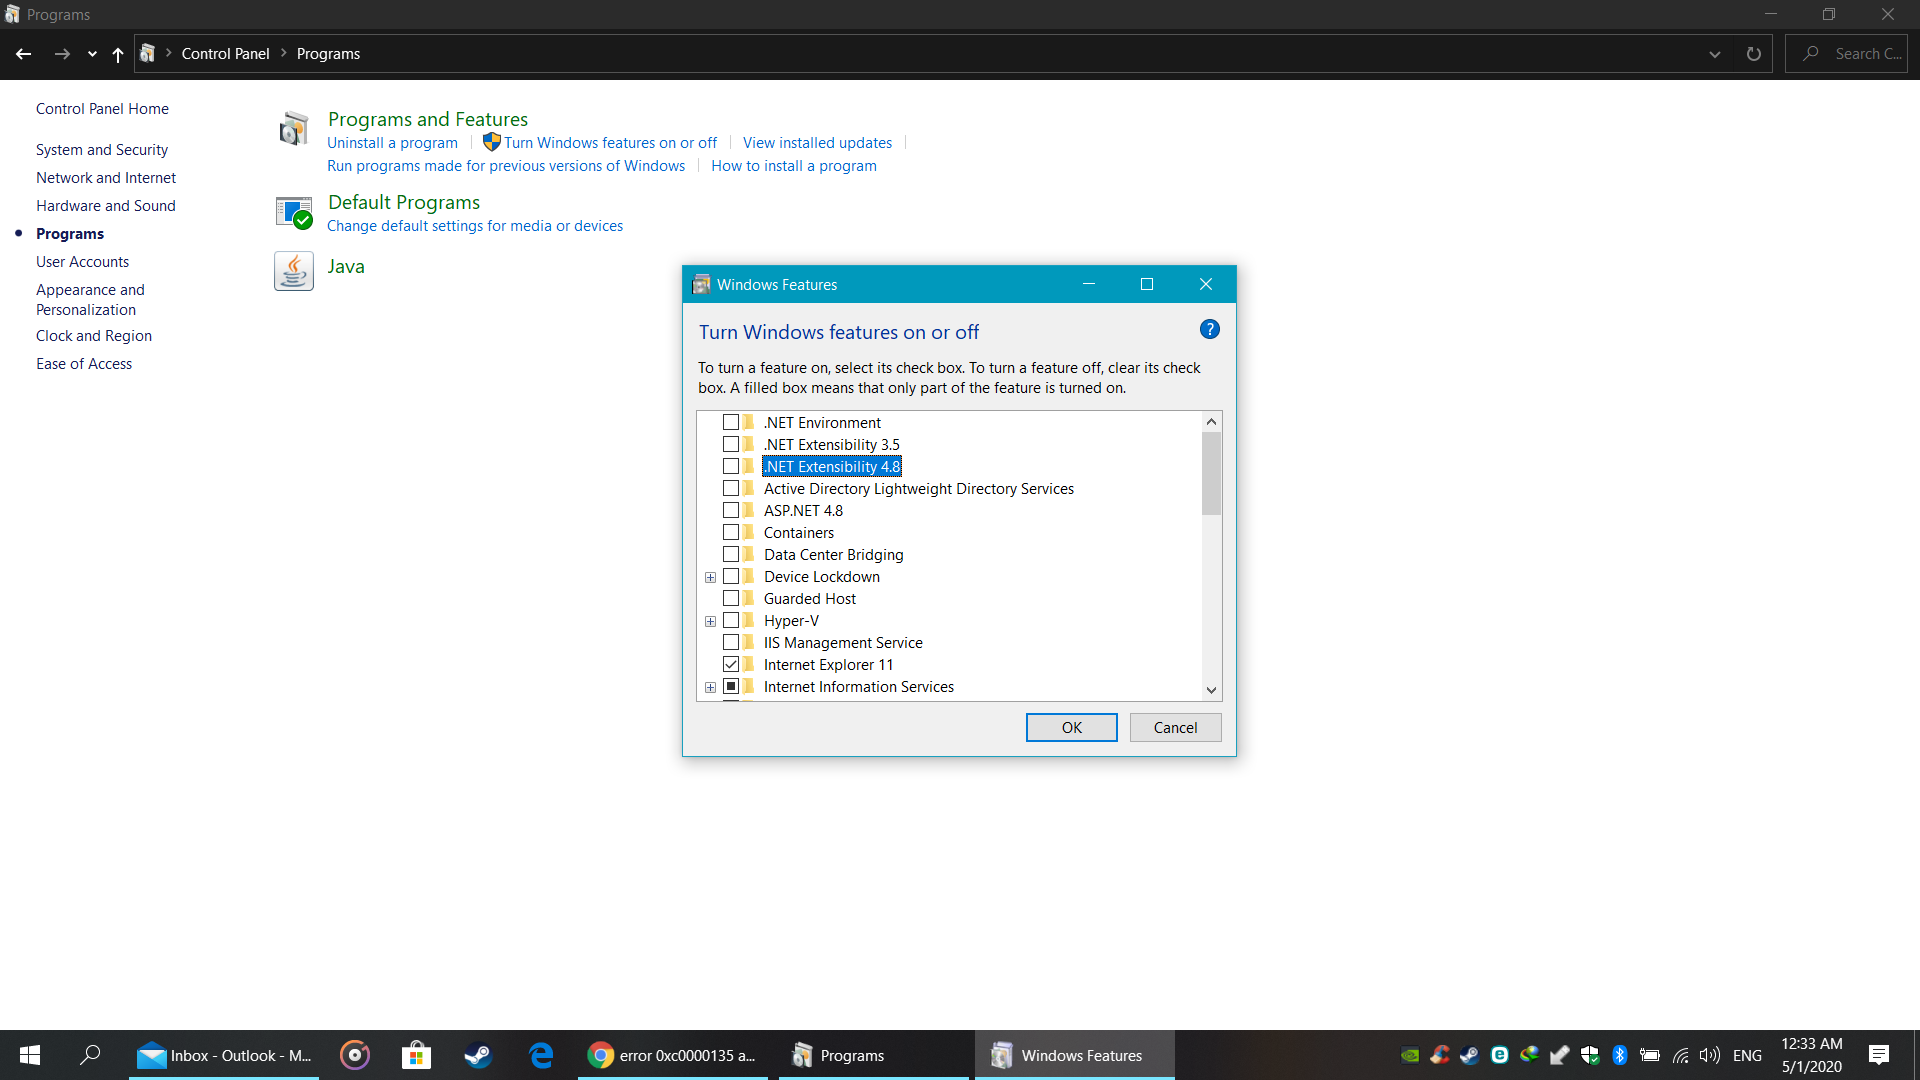Check the .NET Extensibility 3.5 box

(x=731, y=445)
